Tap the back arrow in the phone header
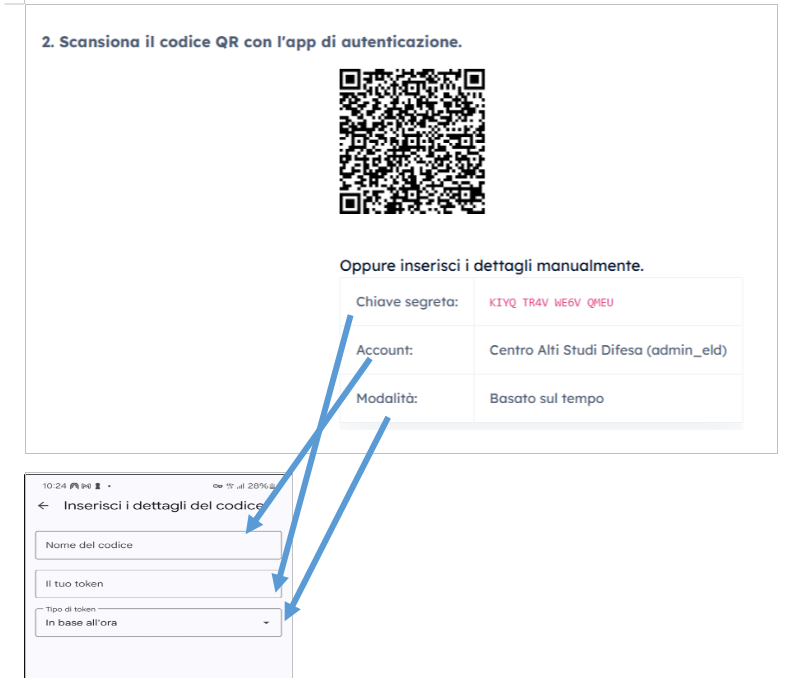 [43, 505]
